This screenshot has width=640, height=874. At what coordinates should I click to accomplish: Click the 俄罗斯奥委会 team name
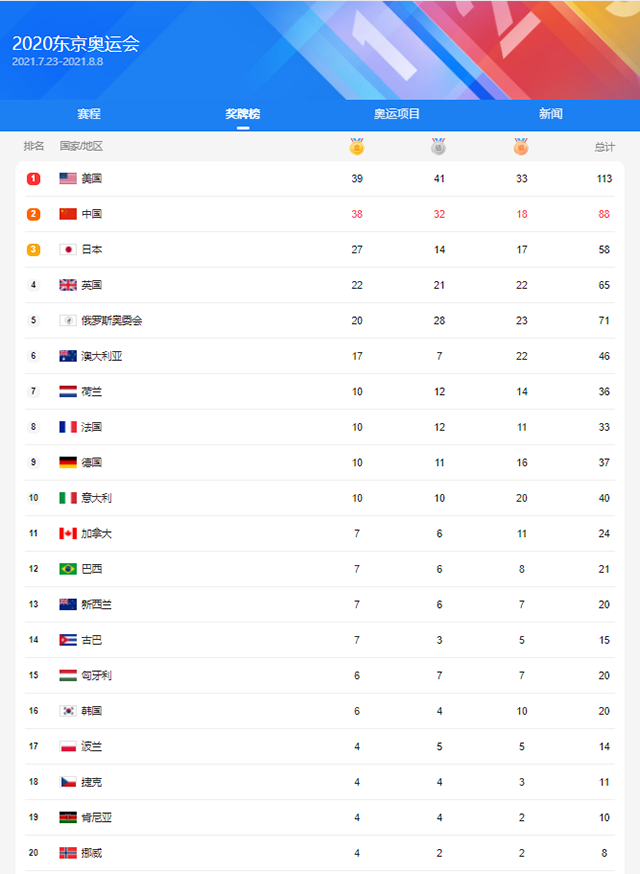coord(112,321)
